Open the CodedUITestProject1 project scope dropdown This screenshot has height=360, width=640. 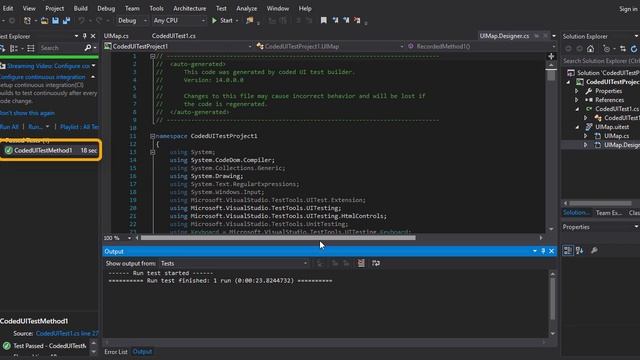(x=178, y=47)
